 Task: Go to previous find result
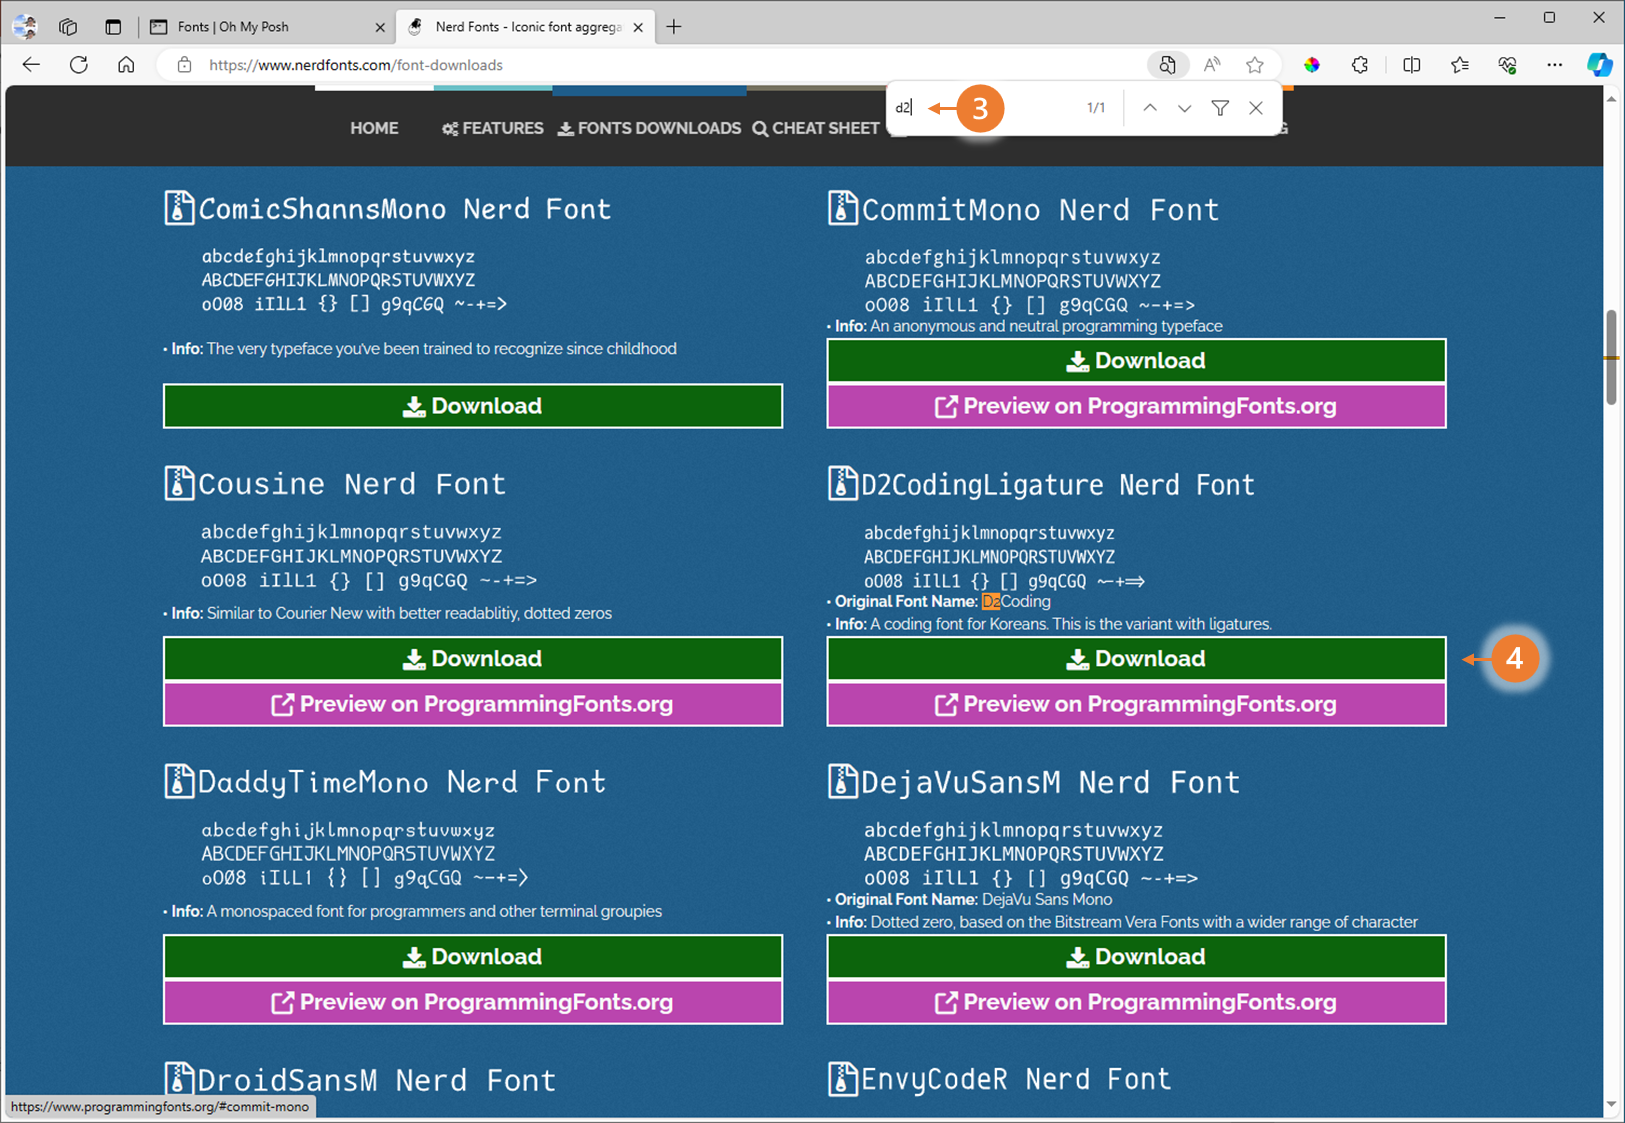(1150, 108)
